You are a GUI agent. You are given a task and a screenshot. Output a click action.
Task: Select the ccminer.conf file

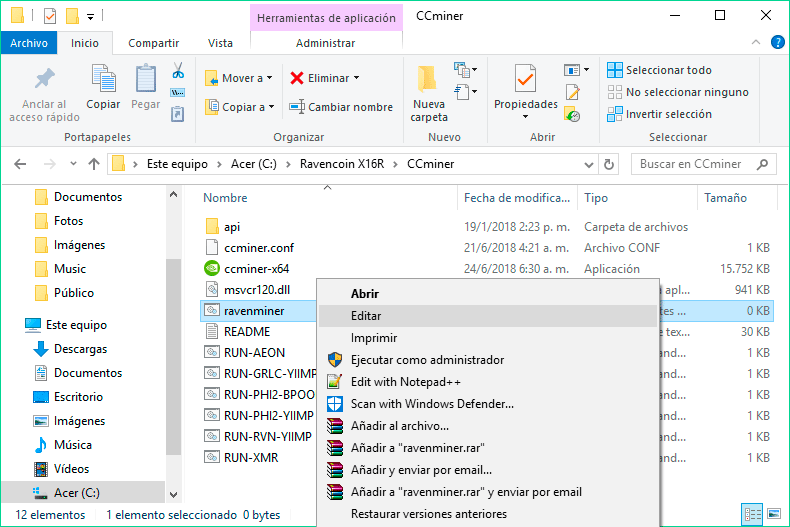(x=259, y=248)
